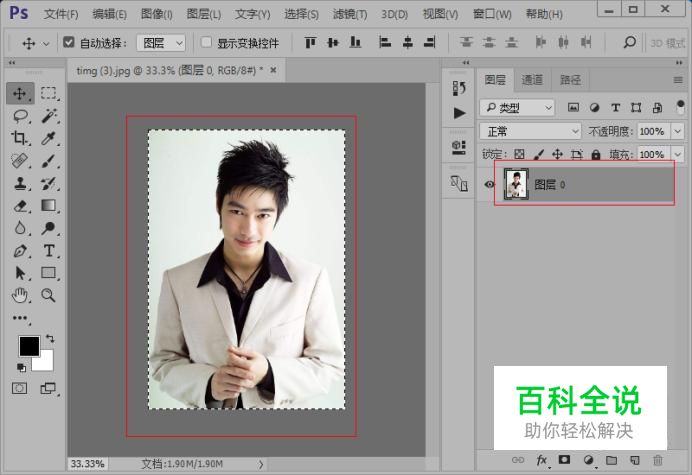Open 图层 auto-select target dropdown
The image size is (692, 475).
(161, 43)
